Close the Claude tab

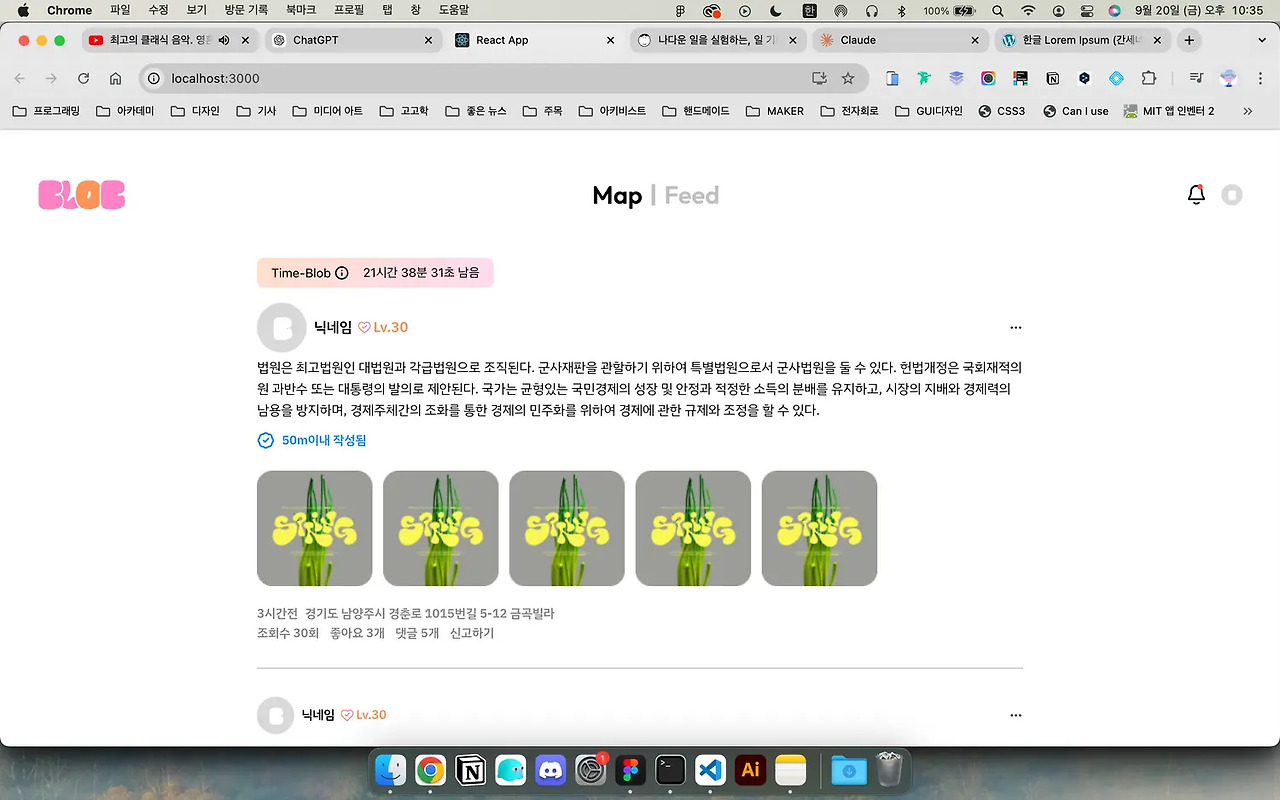975,40
